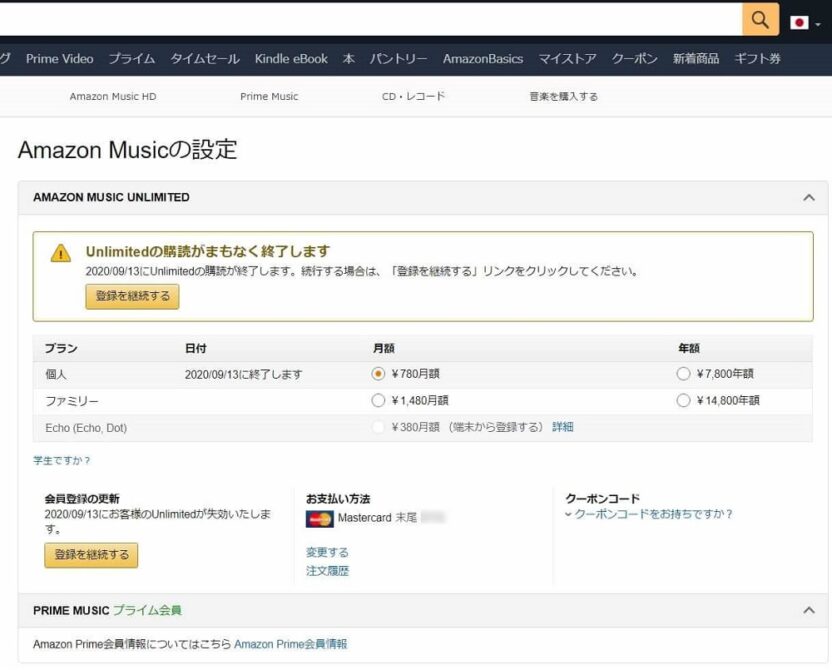Open タイムセール in the navigation bar
The image size is (832, 670).
[x=205, y=59]
